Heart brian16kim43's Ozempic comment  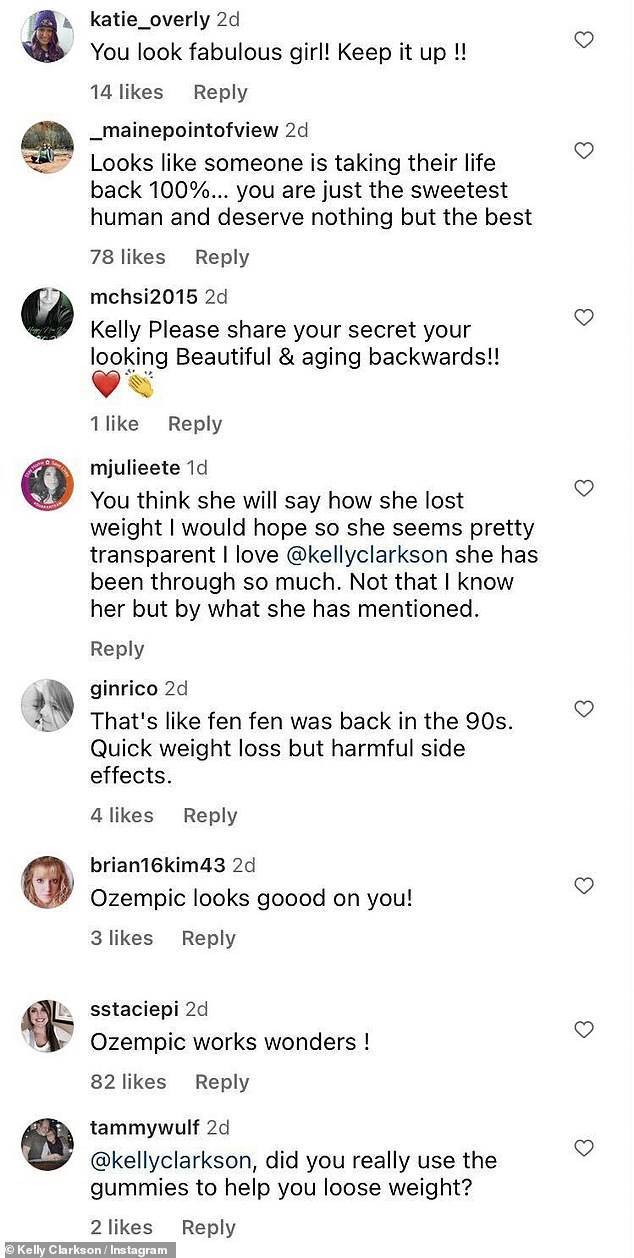pos(584,885)
